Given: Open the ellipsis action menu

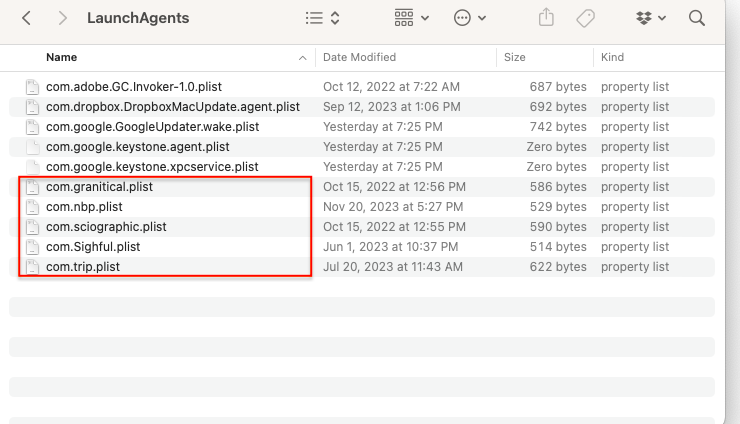Looking at the screenshot, I should tap(470, 18).
